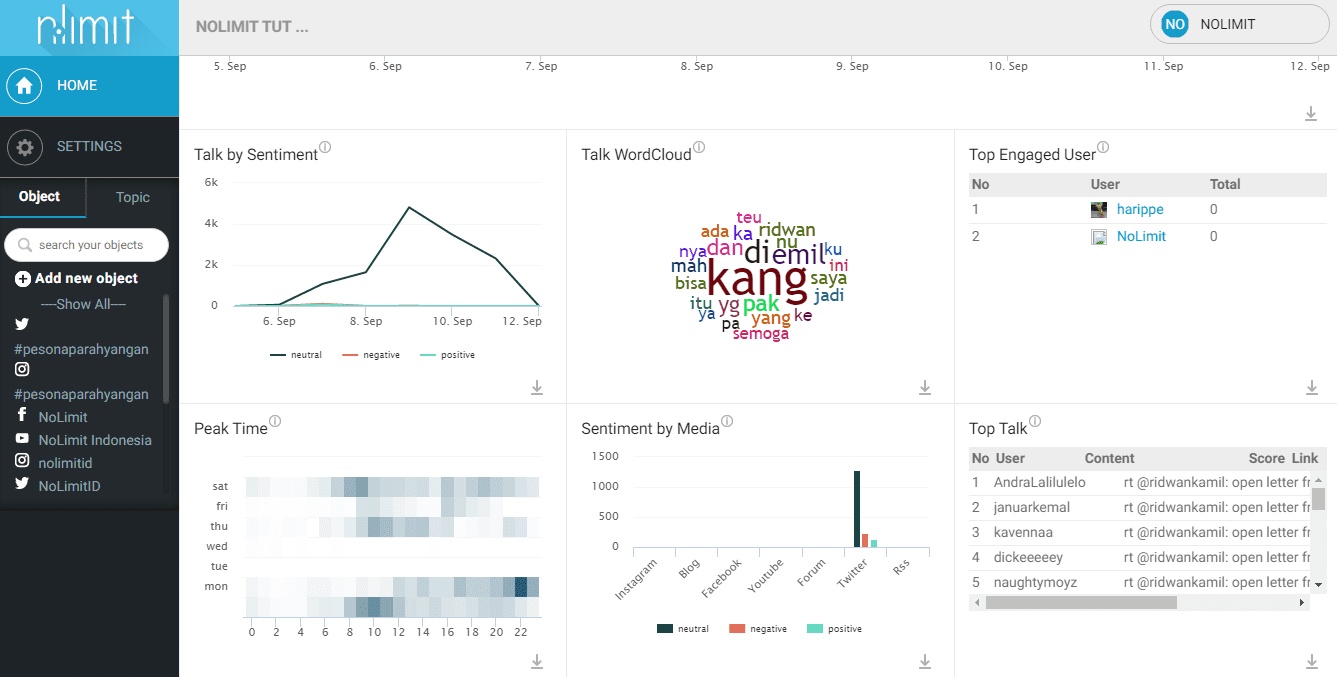
Task: Select the nolimitid object
Action: [65, 463]
